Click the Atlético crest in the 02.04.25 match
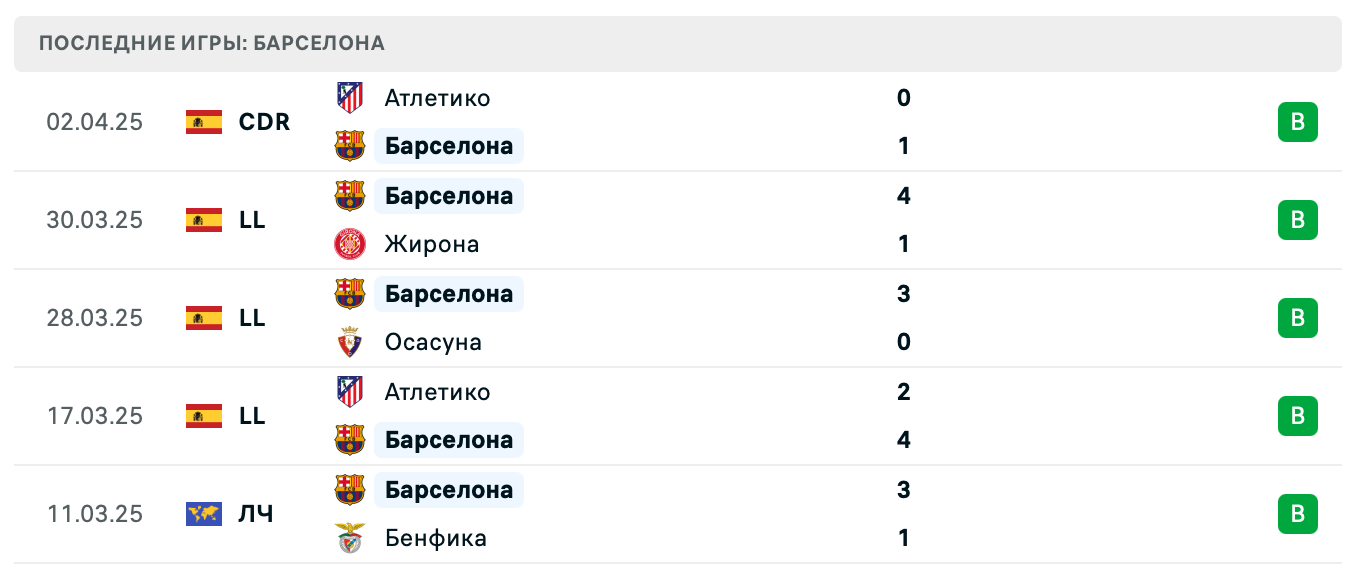The height and width of the screenshot is (578, 1358). point(350,98)
